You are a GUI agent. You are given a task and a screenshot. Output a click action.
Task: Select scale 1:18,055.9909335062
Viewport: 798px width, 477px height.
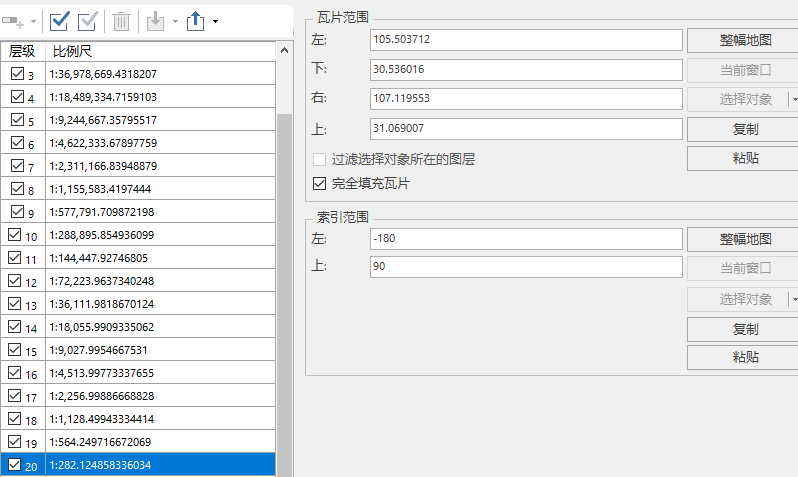click(160, 326)
